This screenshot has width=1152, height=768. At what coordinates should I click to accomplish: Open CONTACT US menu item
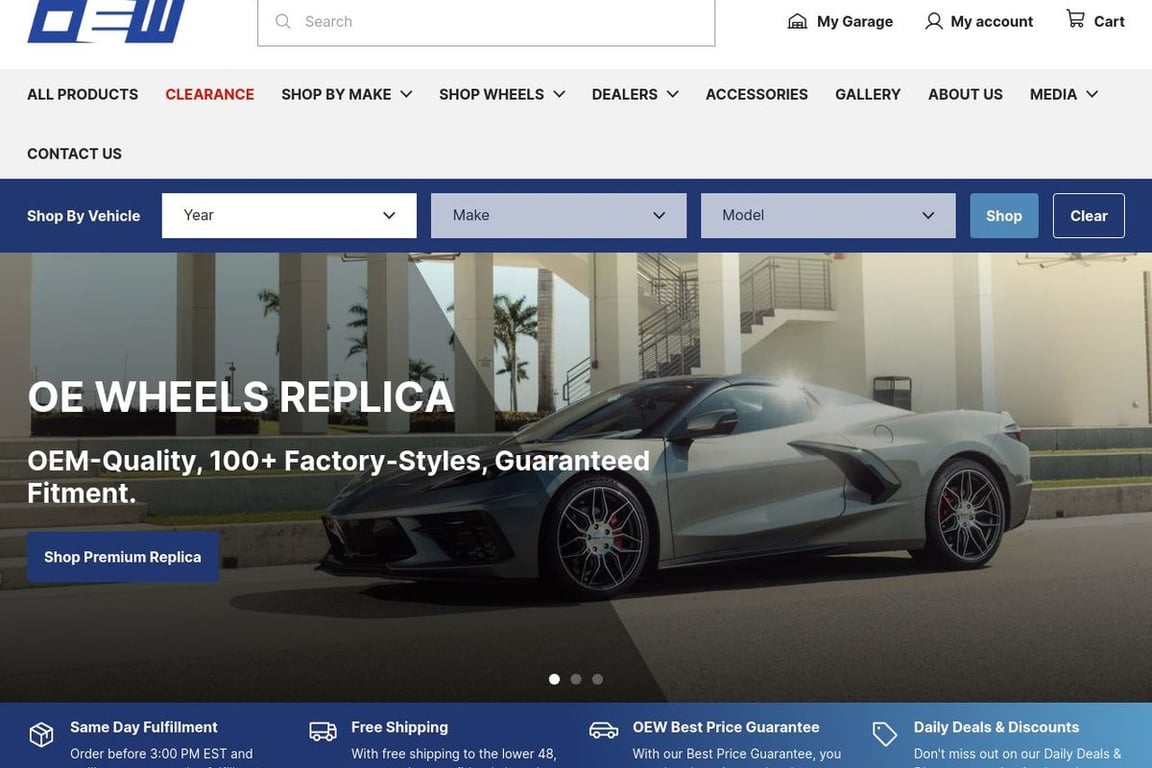(x=74, y=154)
